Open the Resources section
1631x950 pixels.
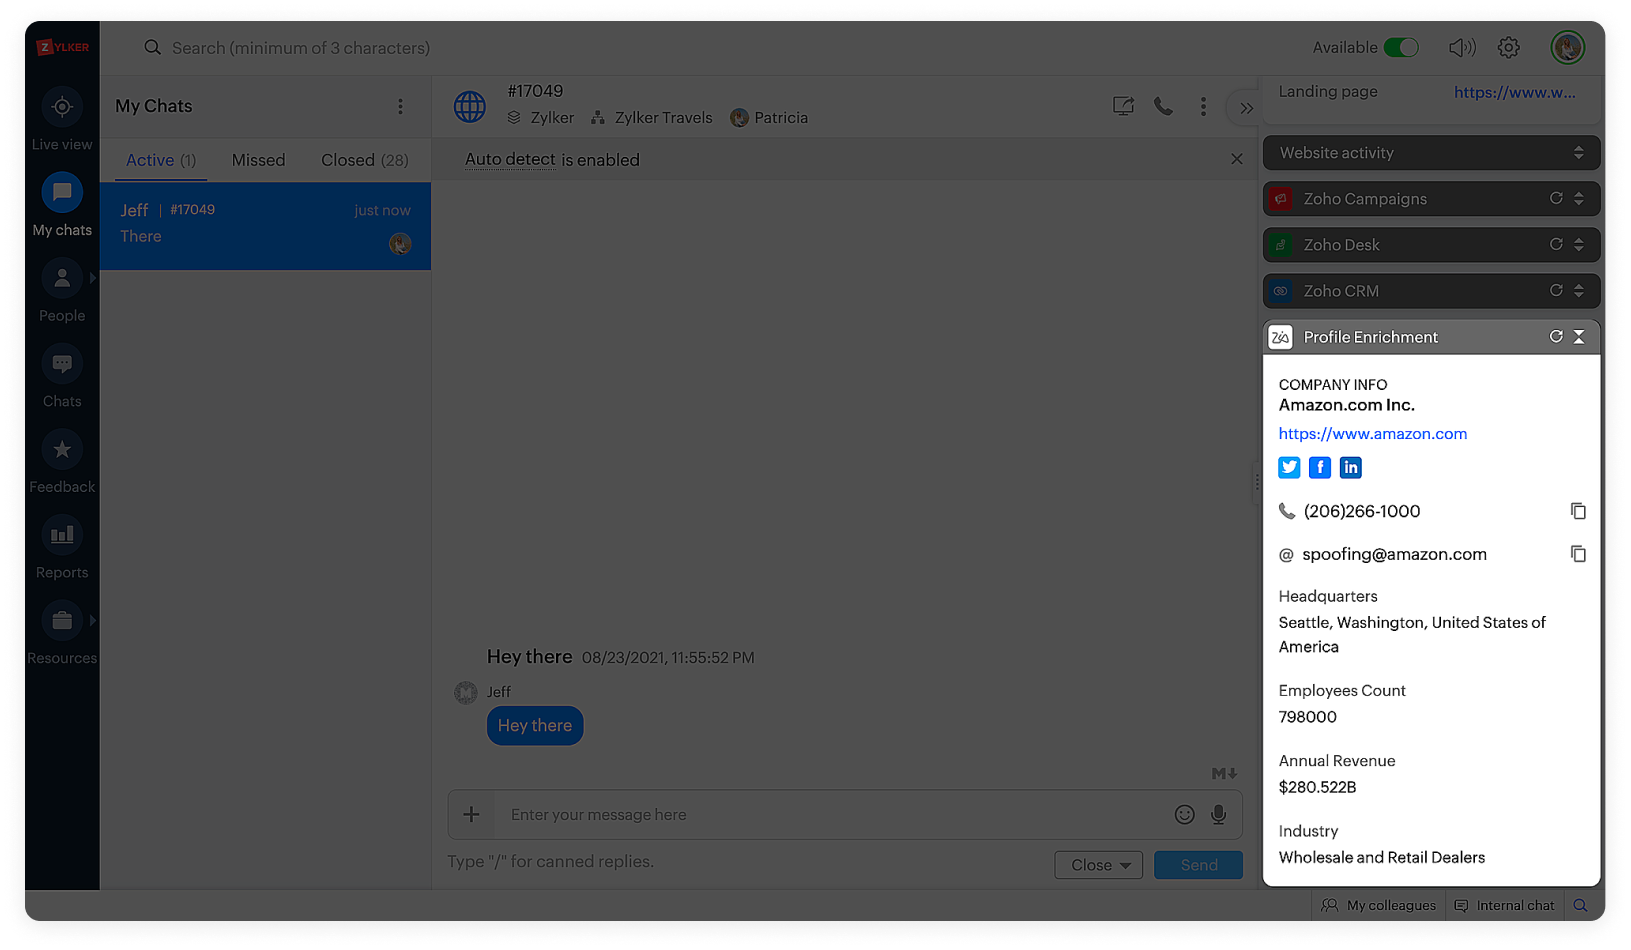(x=62, y=634)
